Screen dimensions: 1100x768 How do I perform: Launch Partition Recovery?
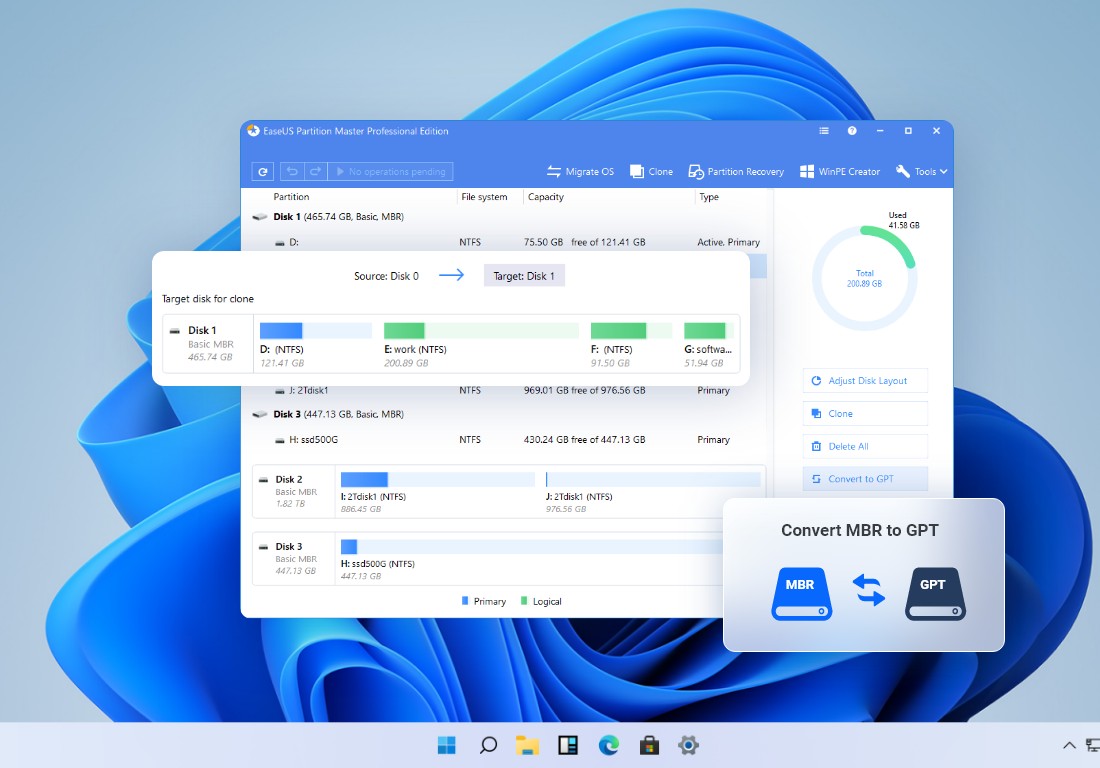tap(736, 172)
